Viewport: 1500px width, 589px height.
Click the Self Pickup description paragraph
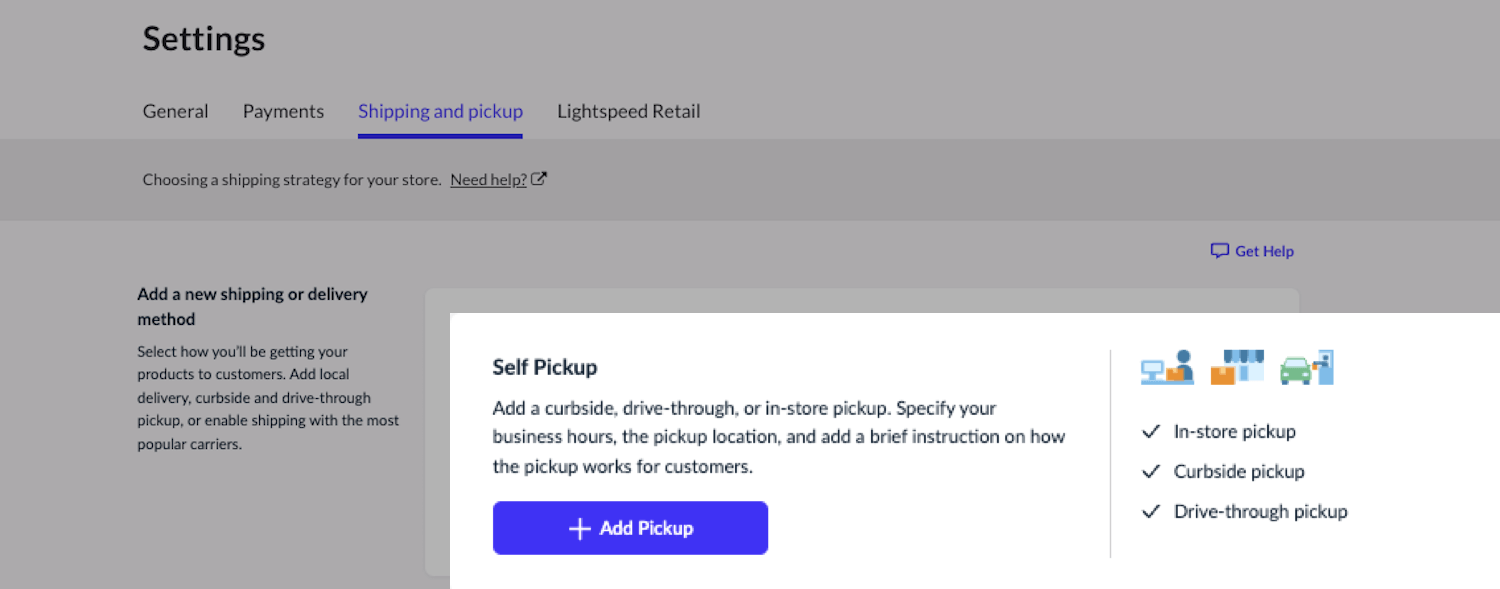(x=778, y=437)
